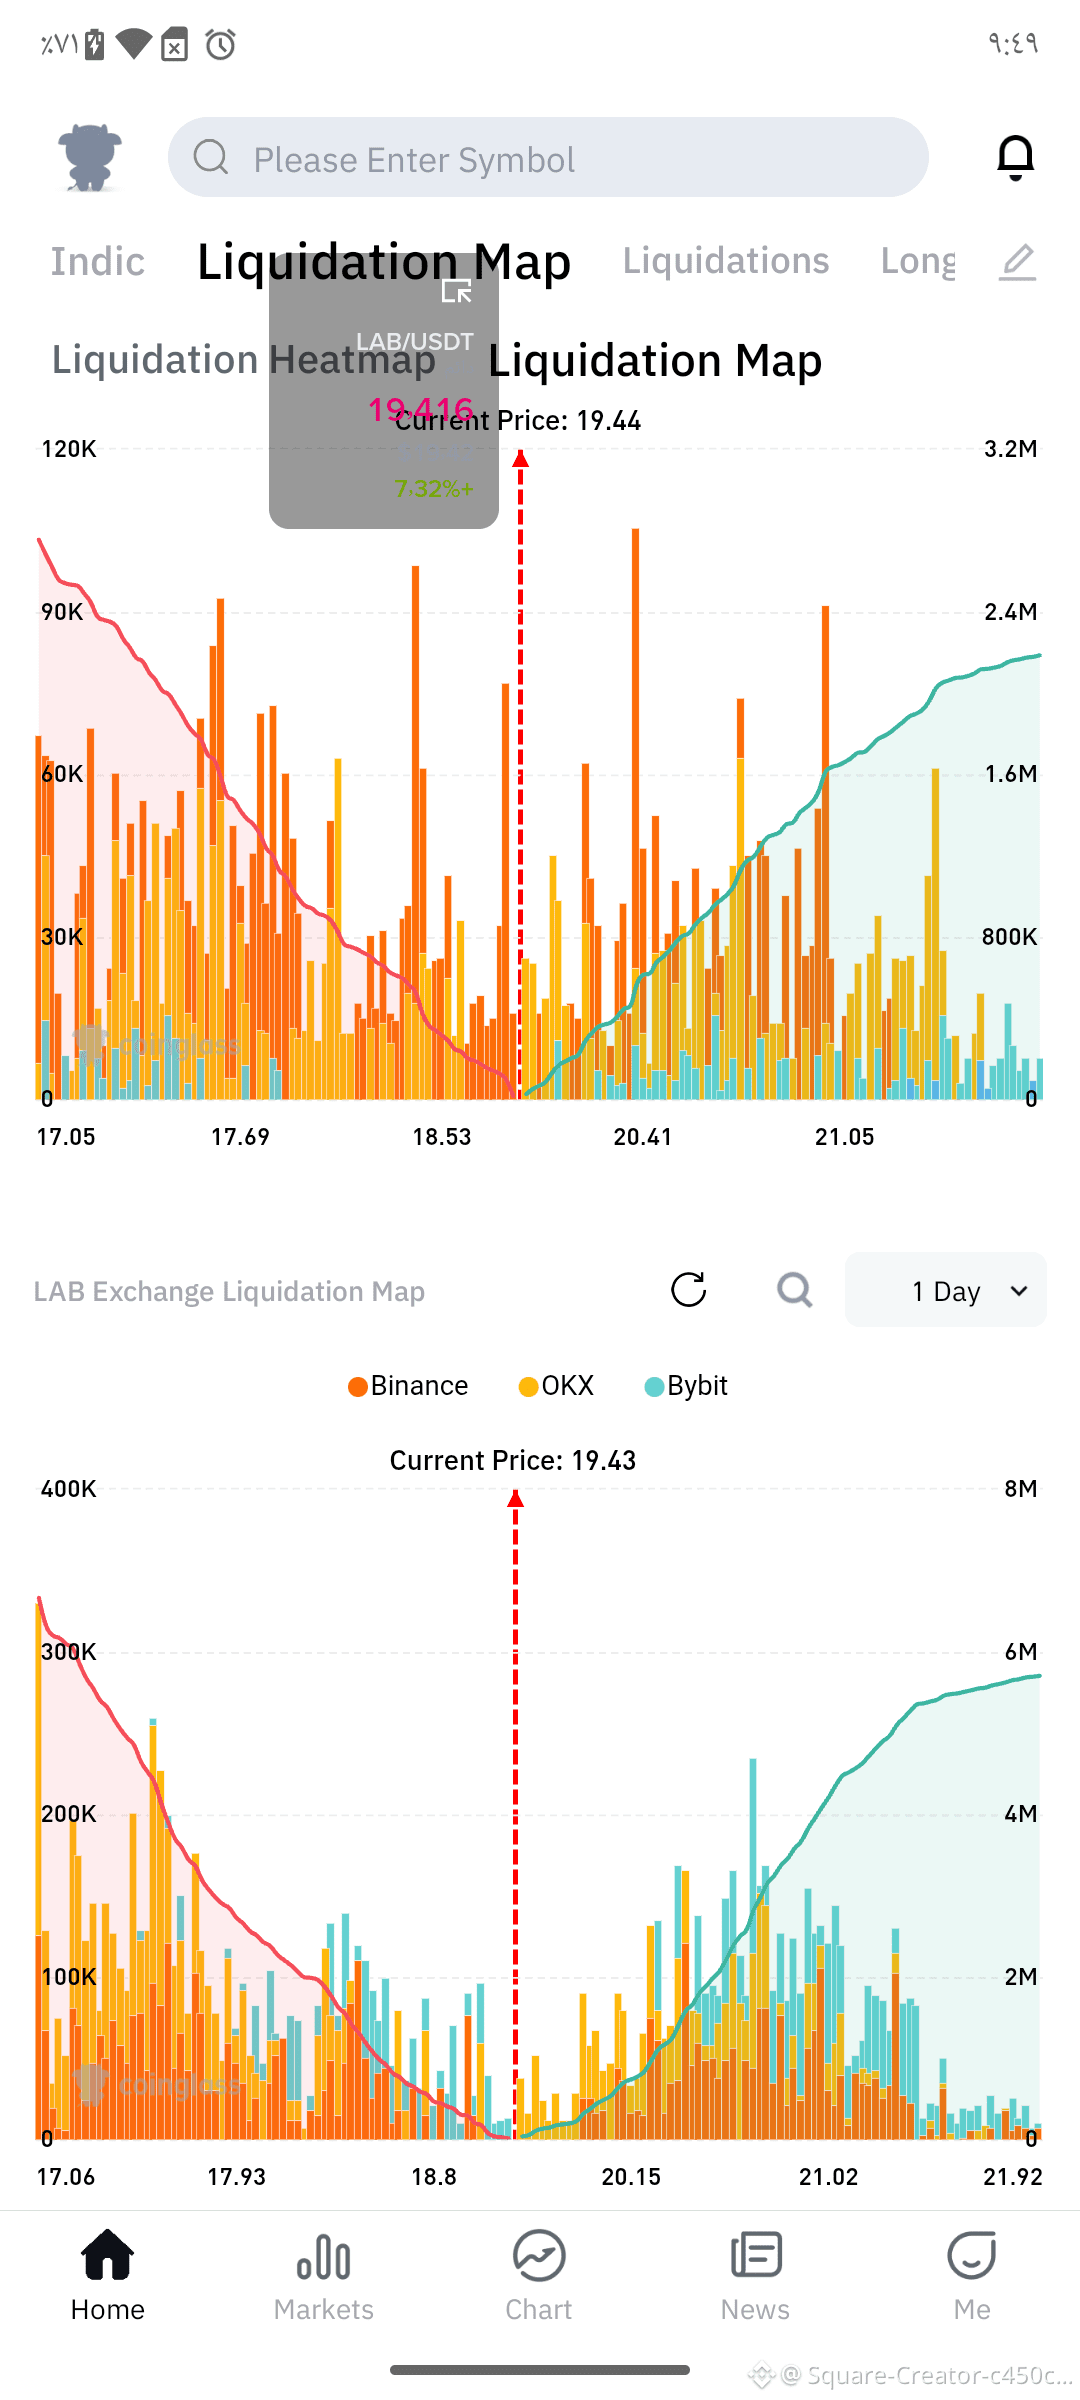Image resolution: width=1080 pixels, height=2400 pixels.
Task: Tap the edit pencil icon
Action: pos(1018,262)
